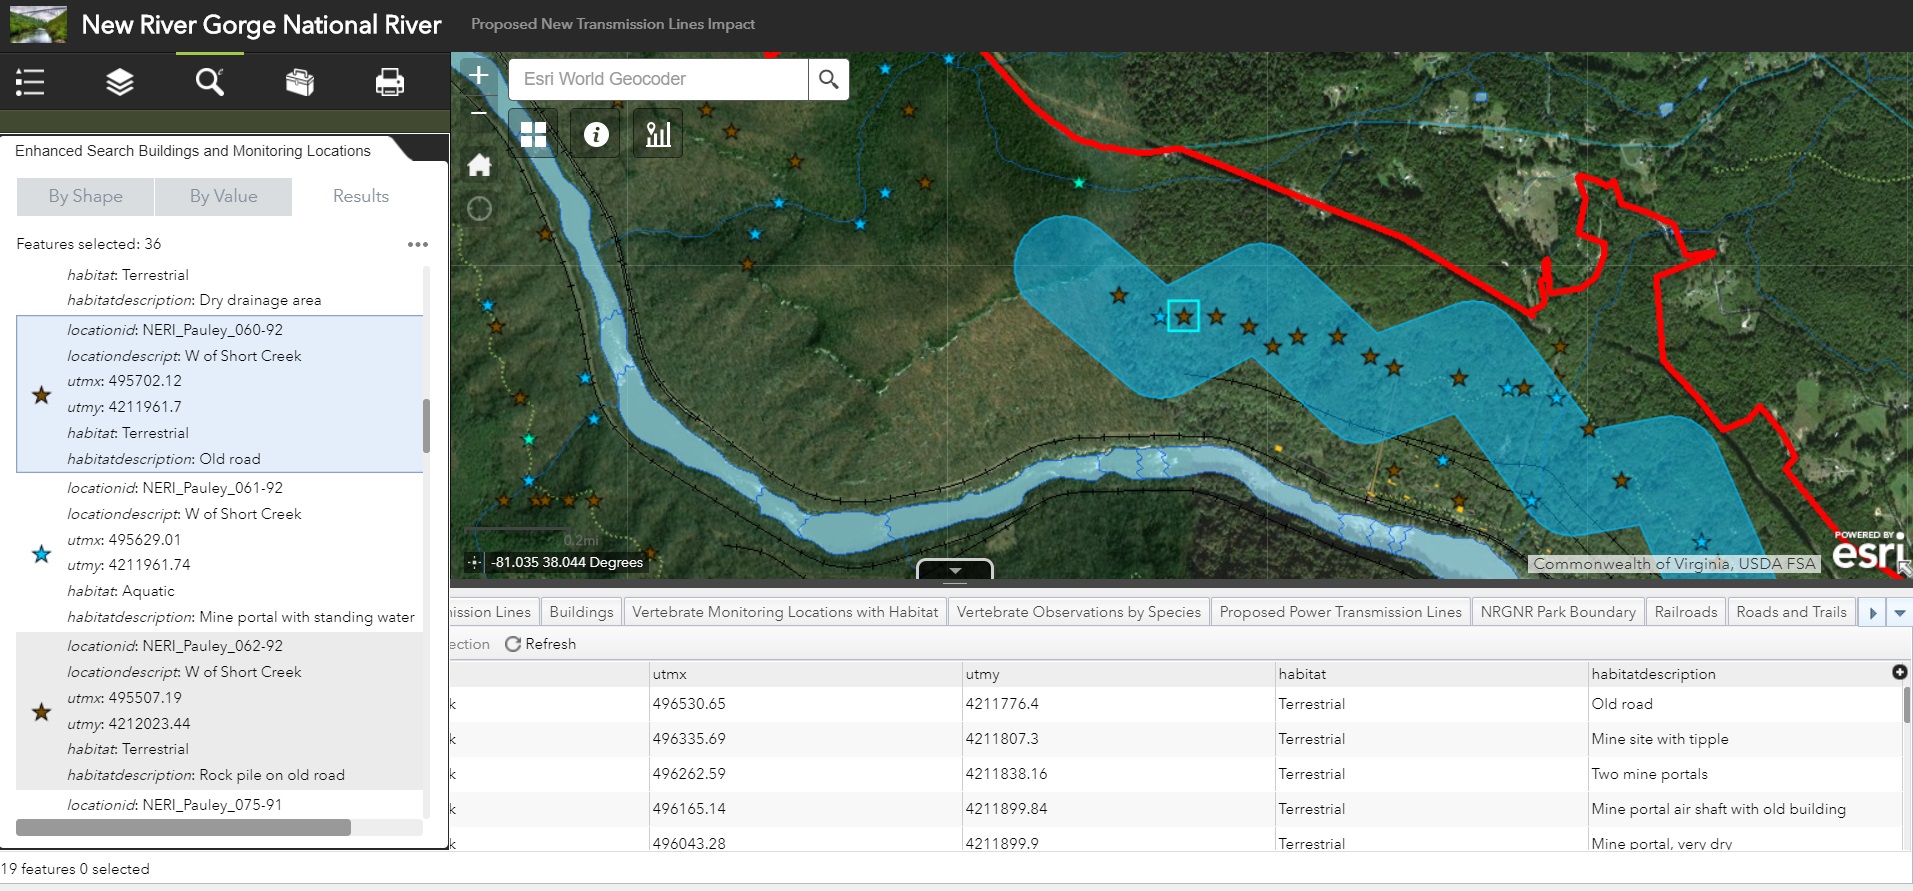The width and height of the screenshot is (1913, 891).
Task: Select the Railroads table tab
Action: pos(1685,612)
